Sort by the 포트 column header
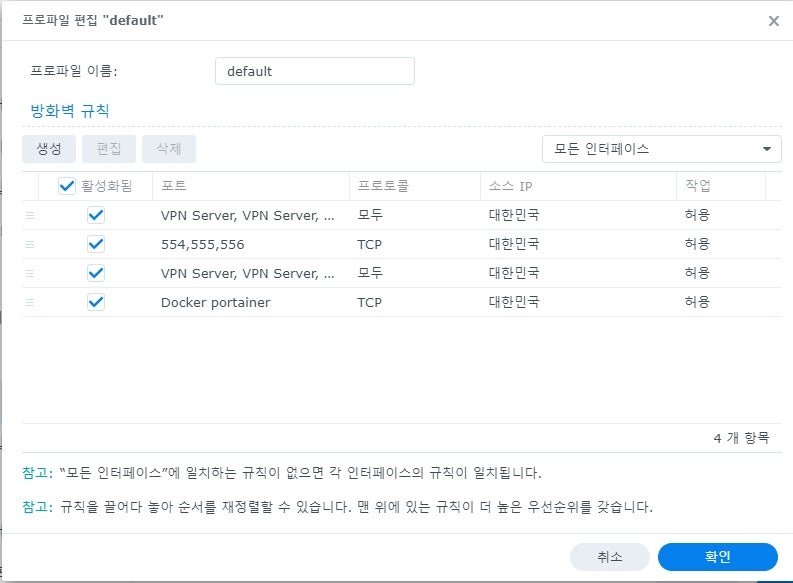This screenshot has width=793, height=583. coord(251,186)
